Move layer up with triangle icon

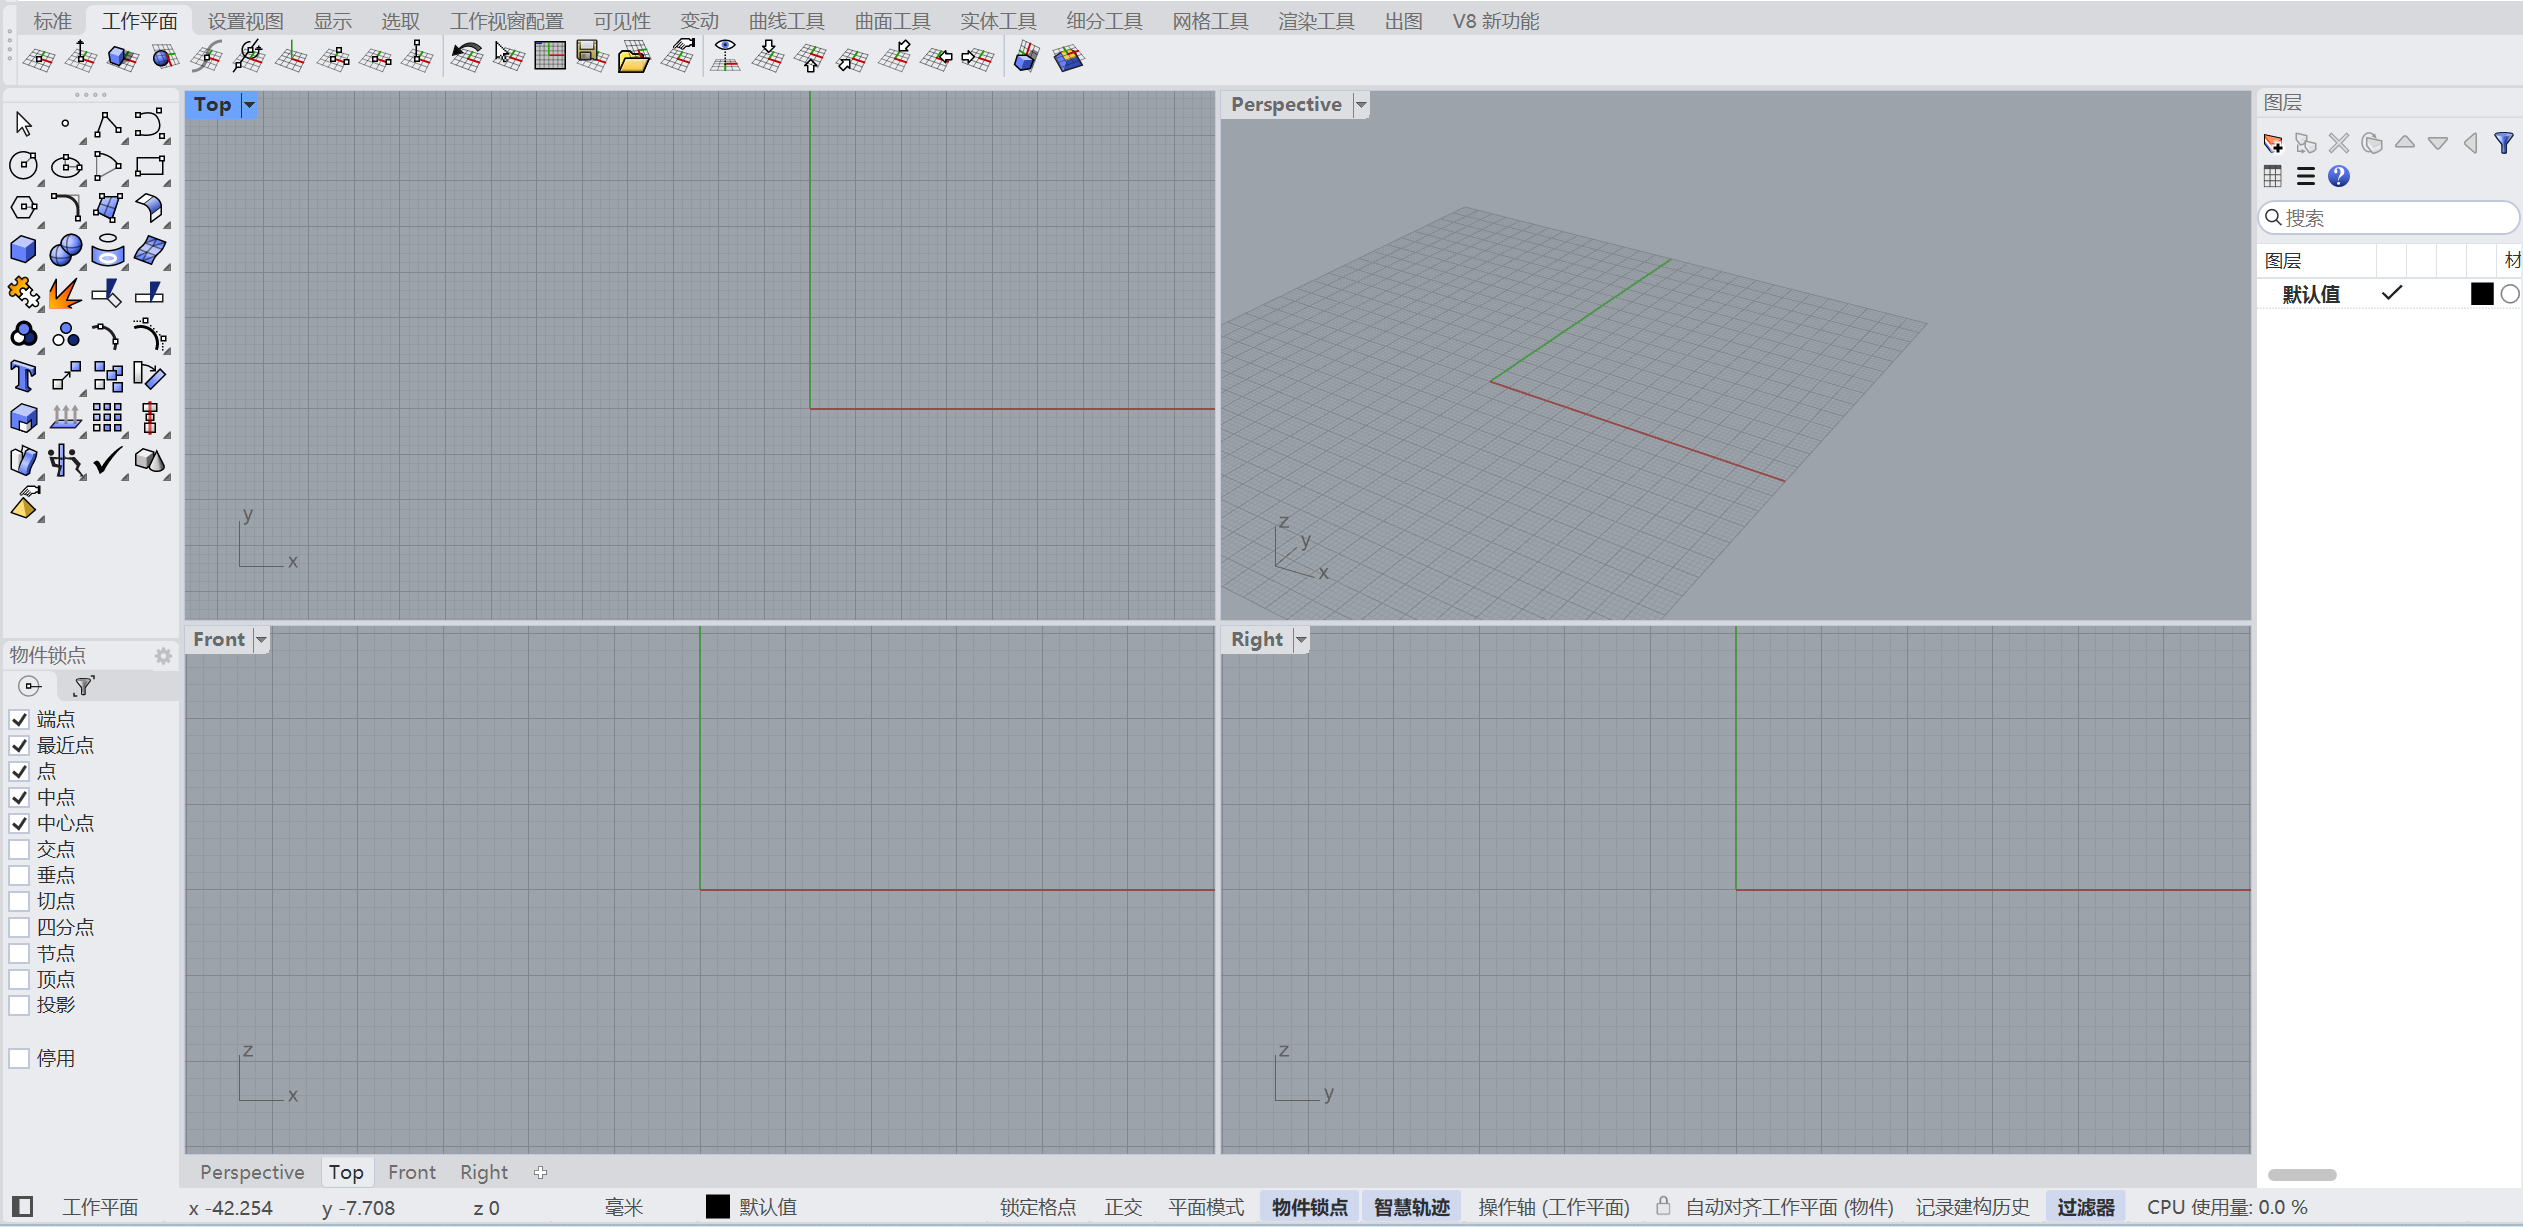(x=2405, y=143)
